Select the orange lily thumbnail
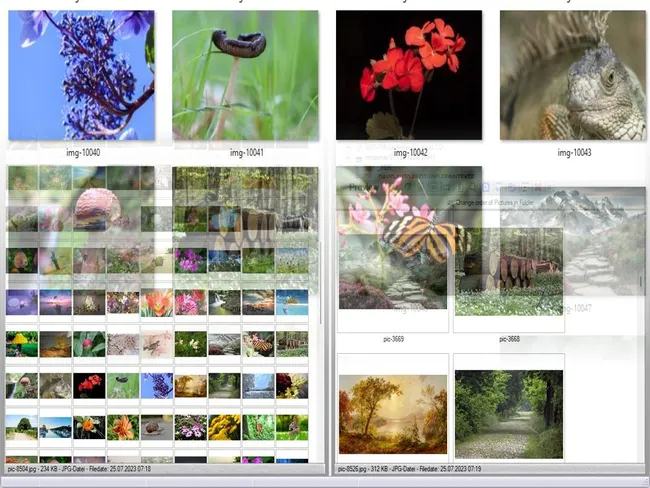 123,427
